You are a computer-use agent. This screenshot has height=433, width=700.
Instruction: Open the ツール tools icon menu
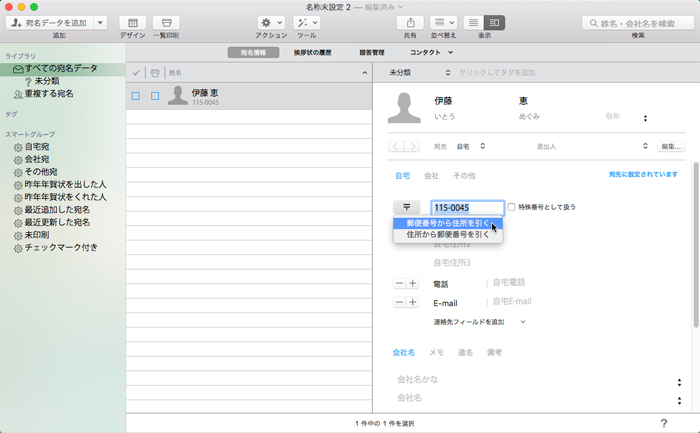[307, 22]
